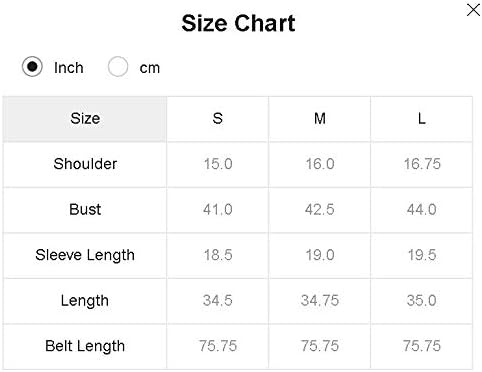Click the Shoulder row label
The width and height of the screenshot is (482, 372).
tap(85, 164)
